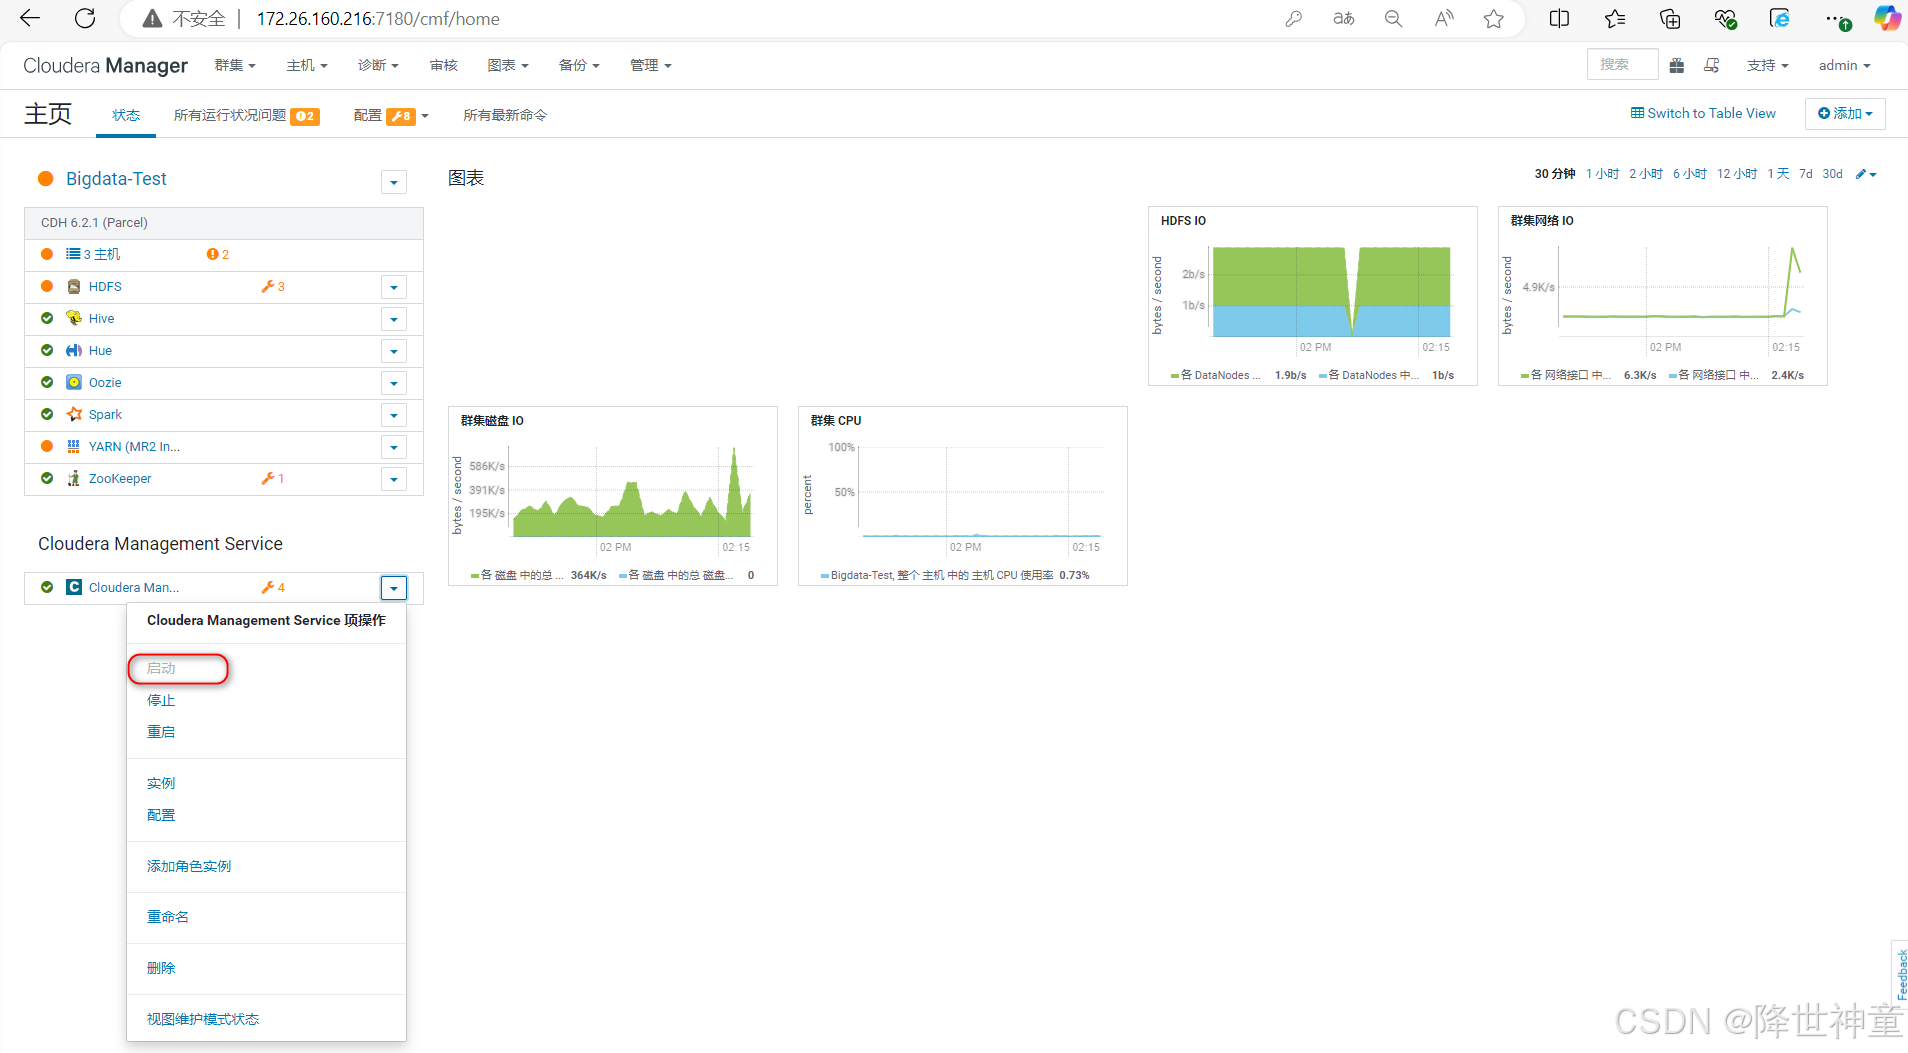Screen dimensions: 1908x1053
Task: Open Spark service actions dropdown
Action: [394, 415]
